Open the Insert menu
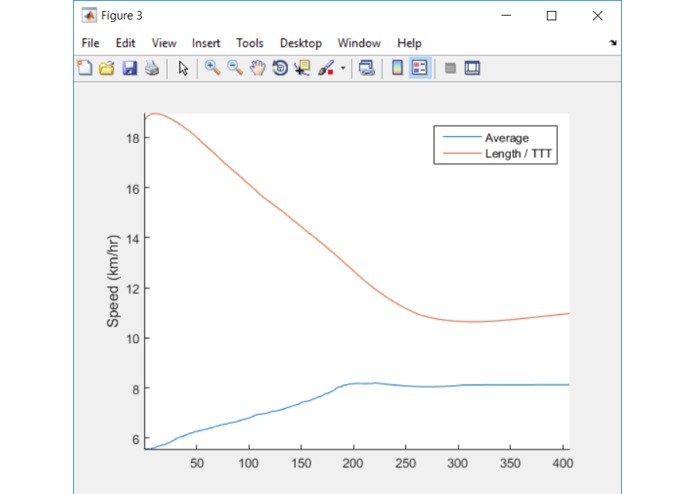This screenshot has width=695, height=494. (206, 43)
